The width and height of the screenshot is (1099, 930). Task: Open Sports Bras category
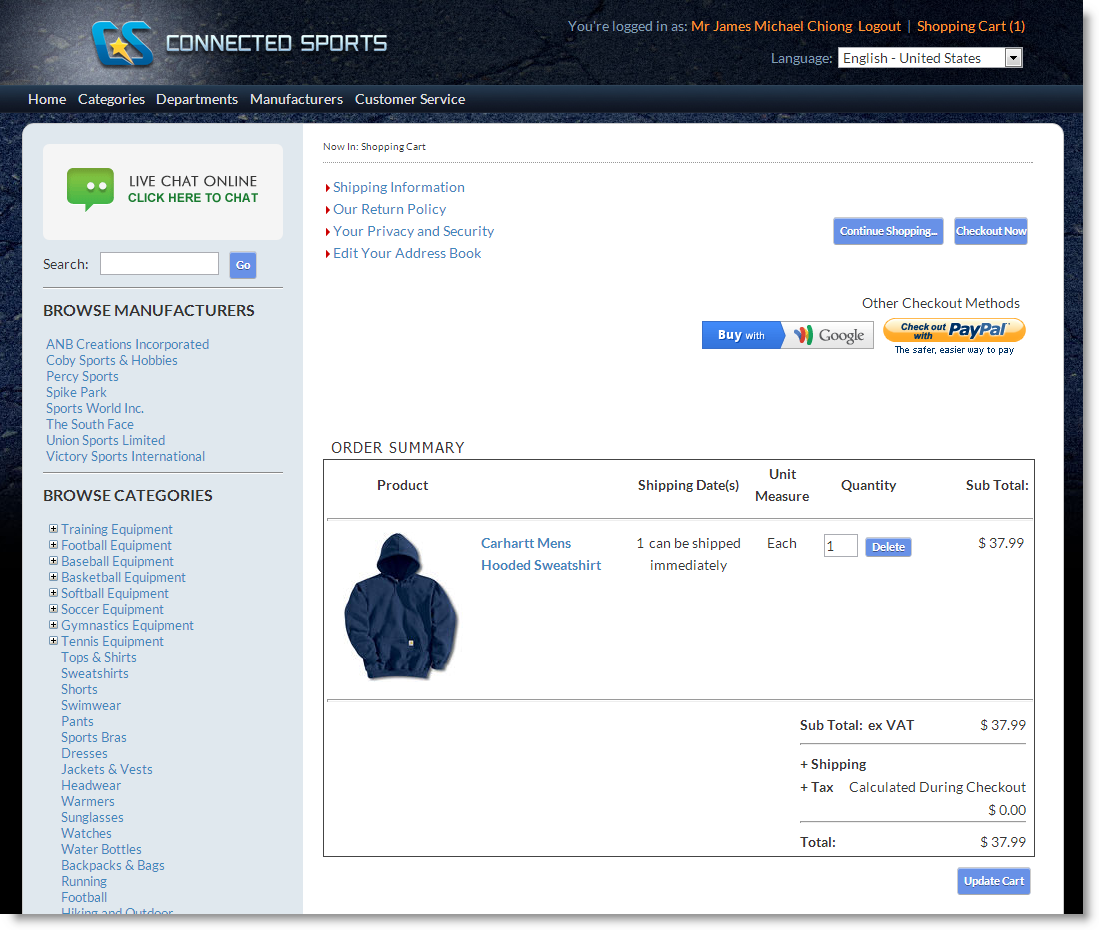94,737
